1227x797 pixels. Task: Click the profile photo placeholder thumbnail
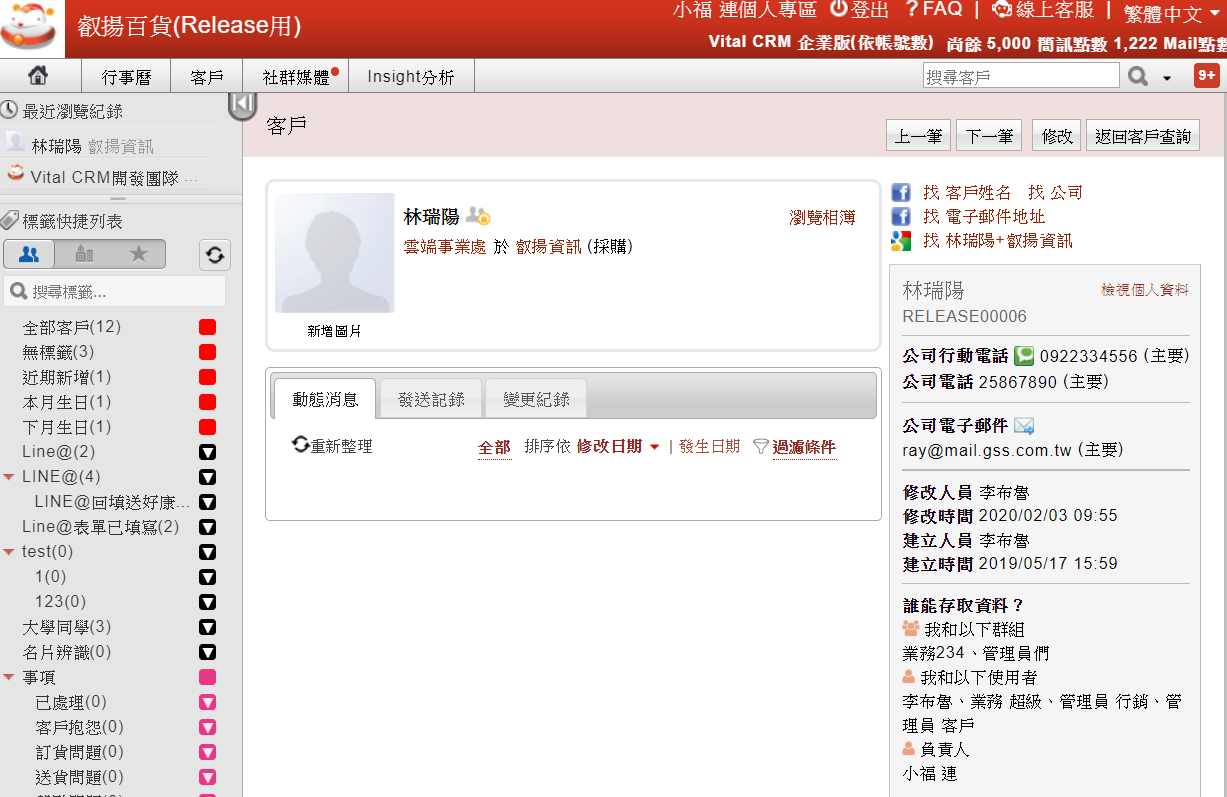[x=335, y=253]
